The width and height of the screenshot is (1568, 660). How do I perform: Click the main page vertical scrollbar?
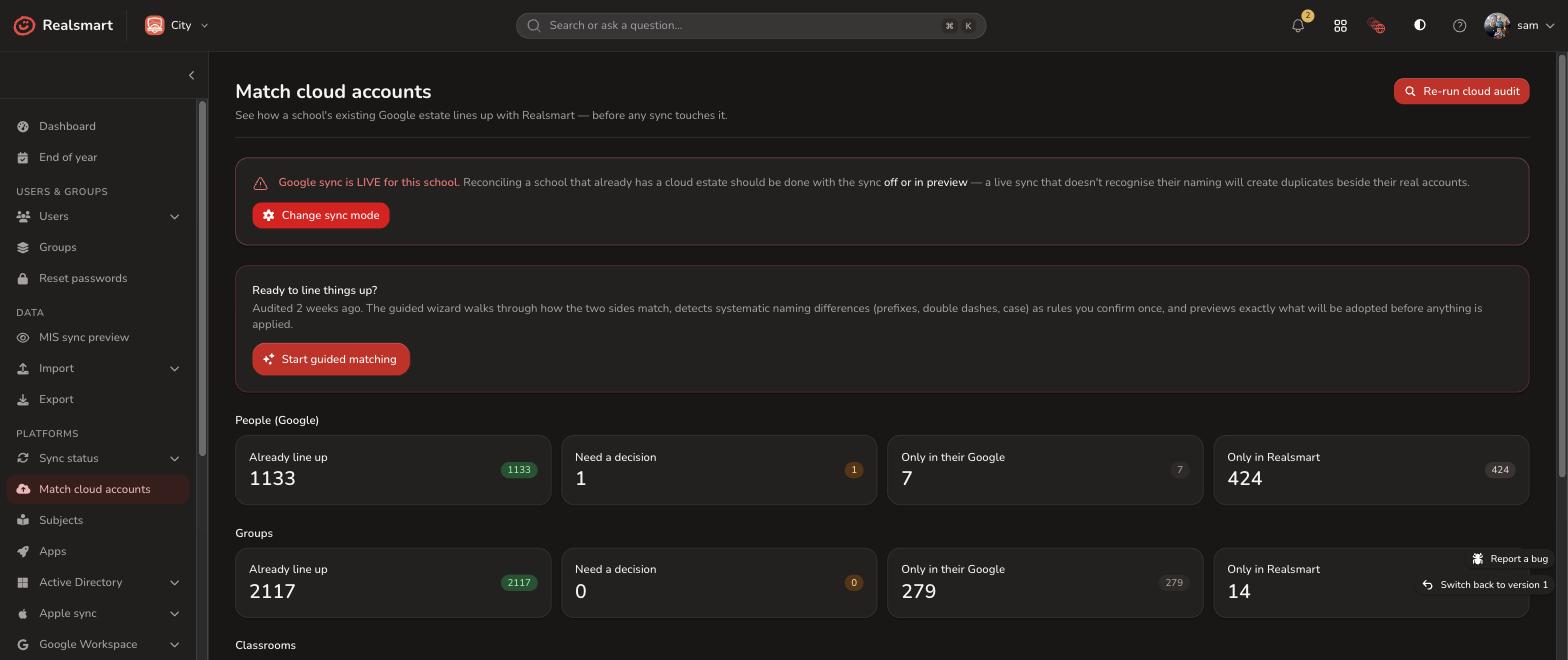point(1562,265)
